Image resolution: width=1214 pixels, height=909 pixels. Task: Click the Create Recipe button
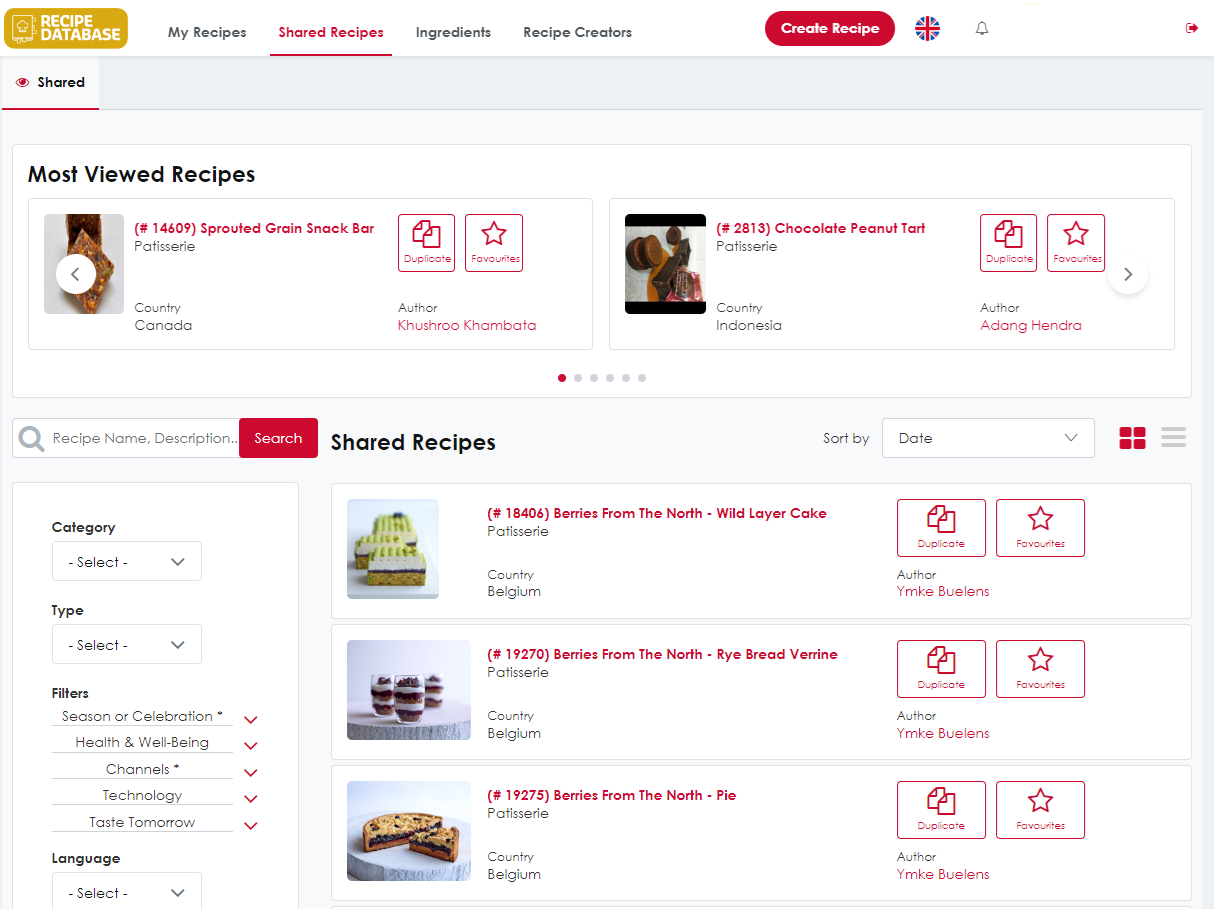[829, 29]
